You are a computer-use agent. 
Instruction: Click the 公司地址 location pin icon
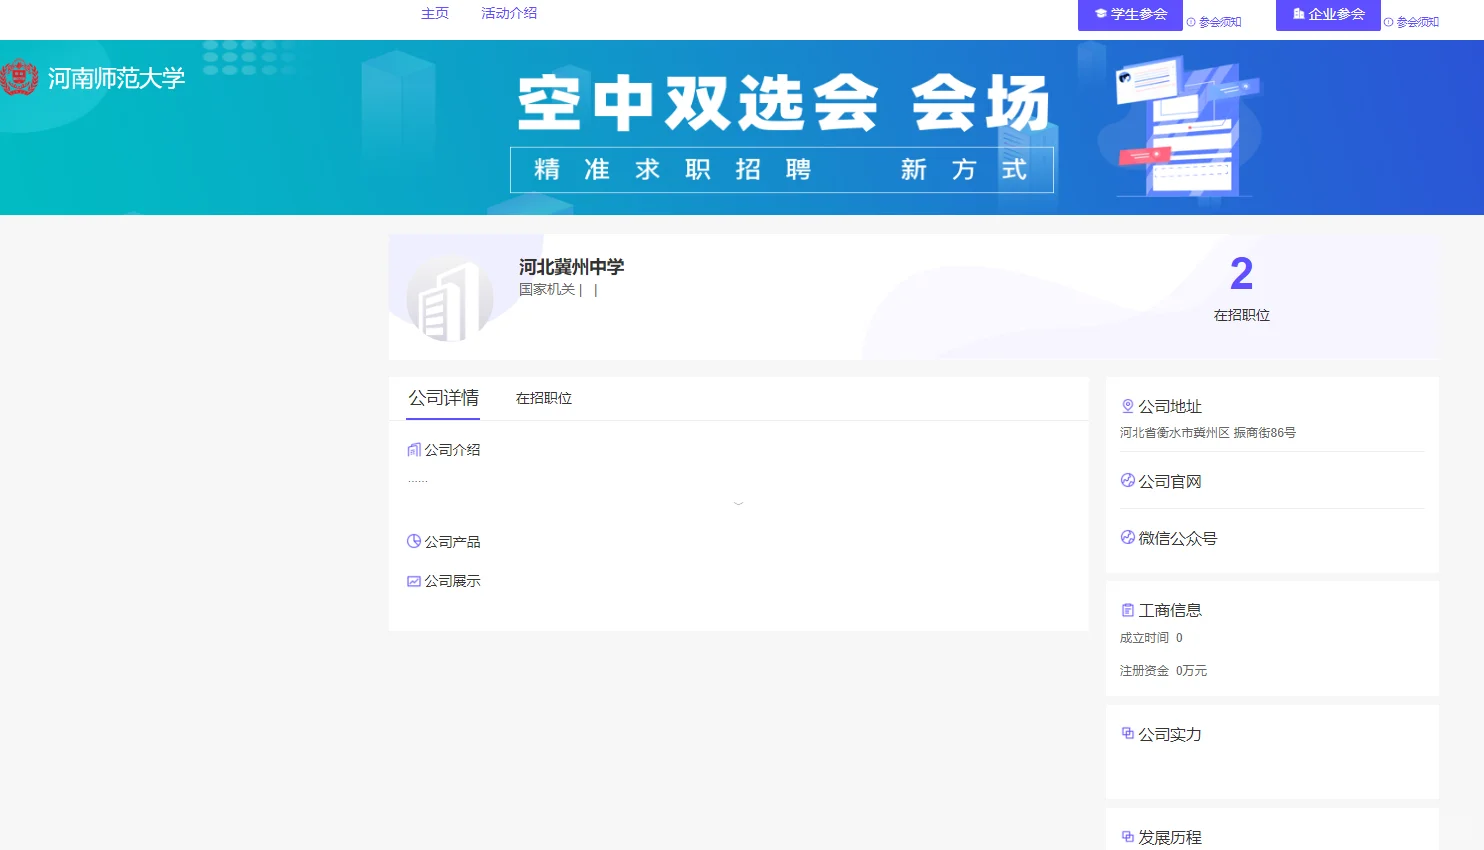(1127, 406)
